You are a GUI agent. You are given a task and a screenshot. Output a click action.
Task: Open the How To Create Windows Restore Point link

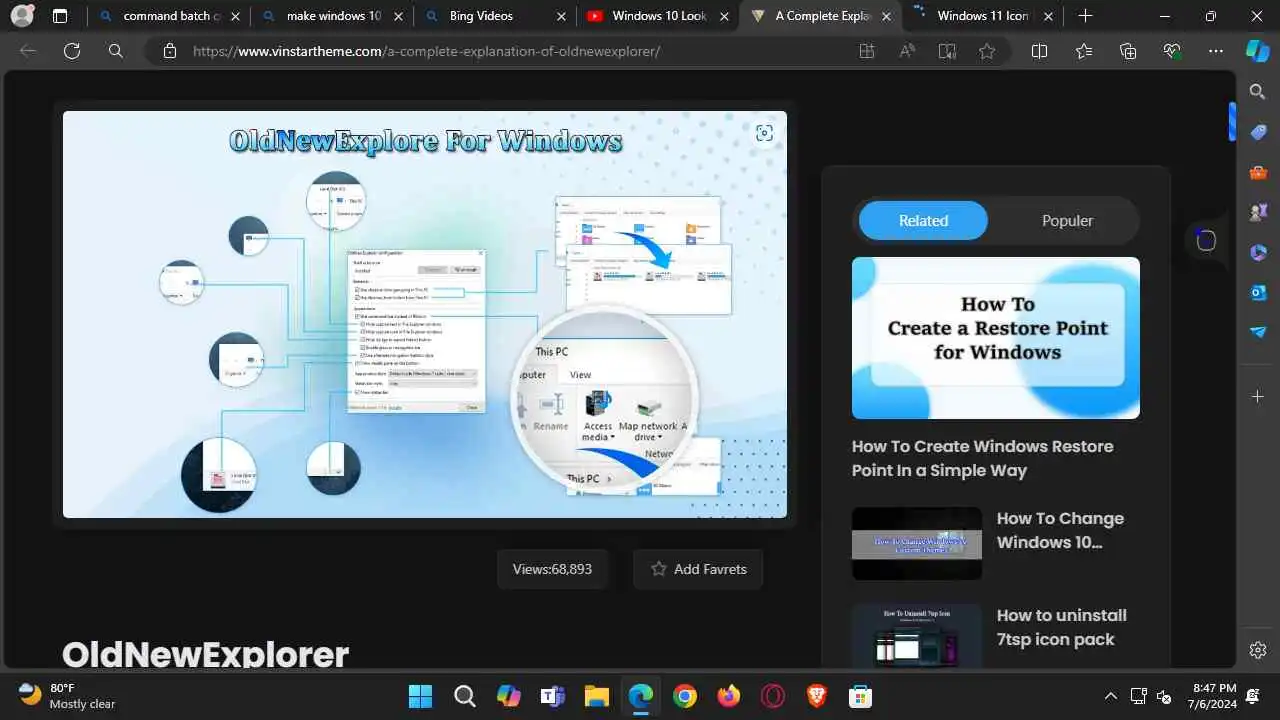tap(982, 458)
